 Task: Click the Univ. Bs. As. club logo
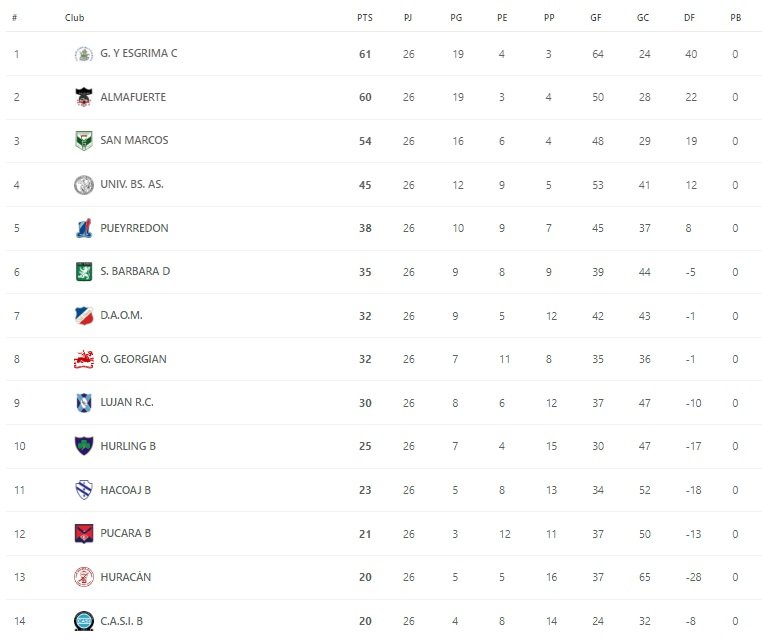pyautogui.click(x=84, y=185)
